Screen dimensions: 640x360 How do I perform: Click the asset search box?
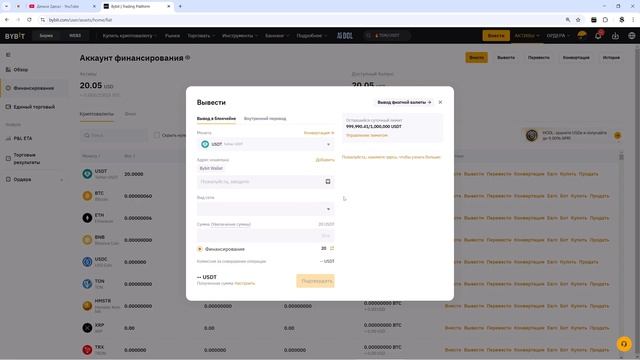[x=114, y=135]
